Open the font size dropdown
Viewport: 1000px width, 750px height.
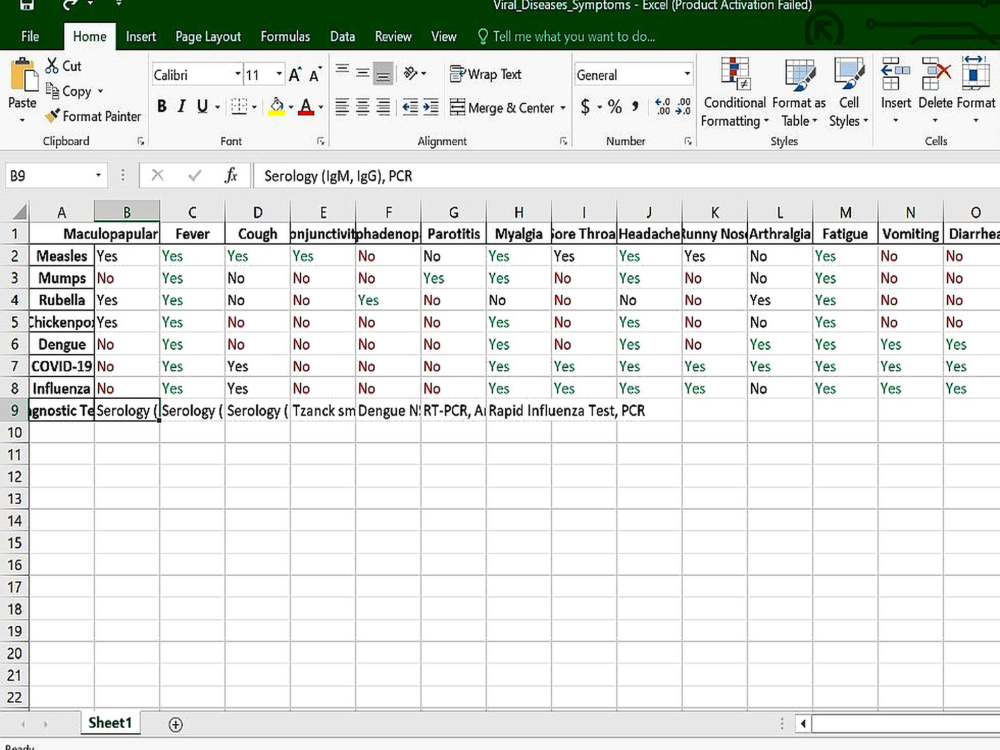tap(279, 74)
